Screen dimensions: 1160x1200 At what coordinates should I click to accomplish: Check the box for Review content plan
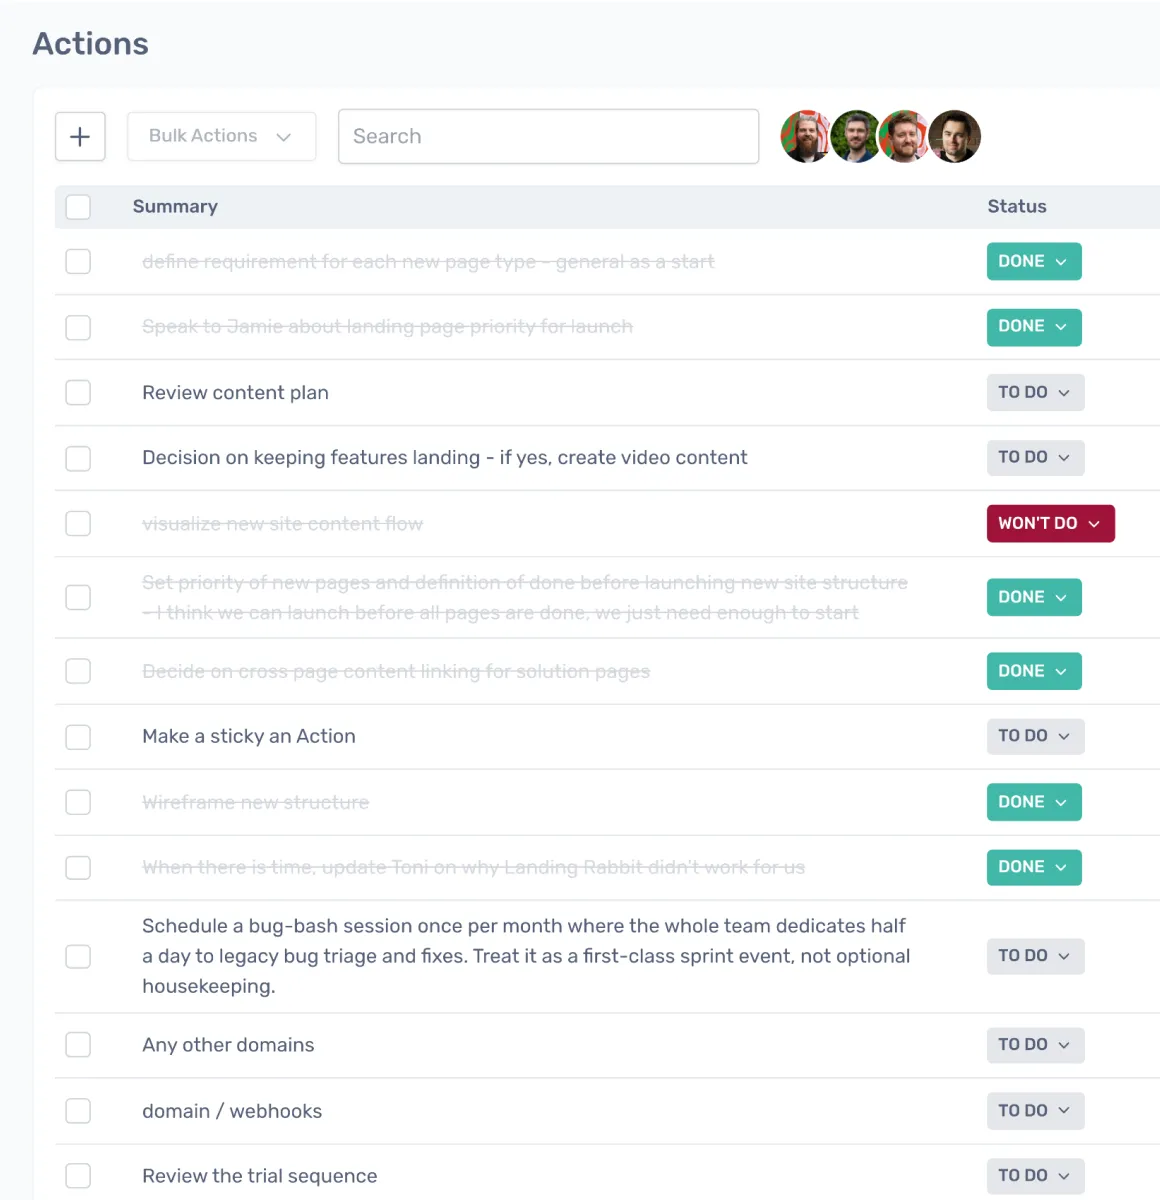point(78,393)
